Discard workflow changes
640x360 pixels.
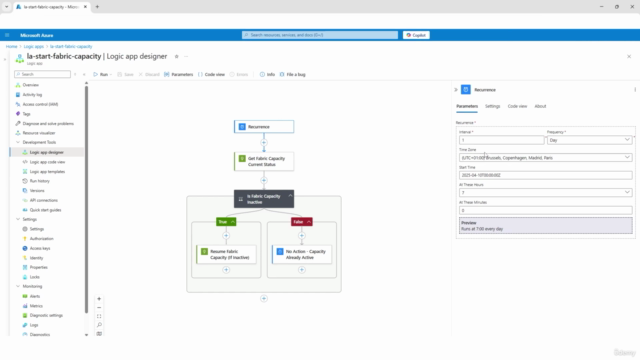[x=149, y=74]
